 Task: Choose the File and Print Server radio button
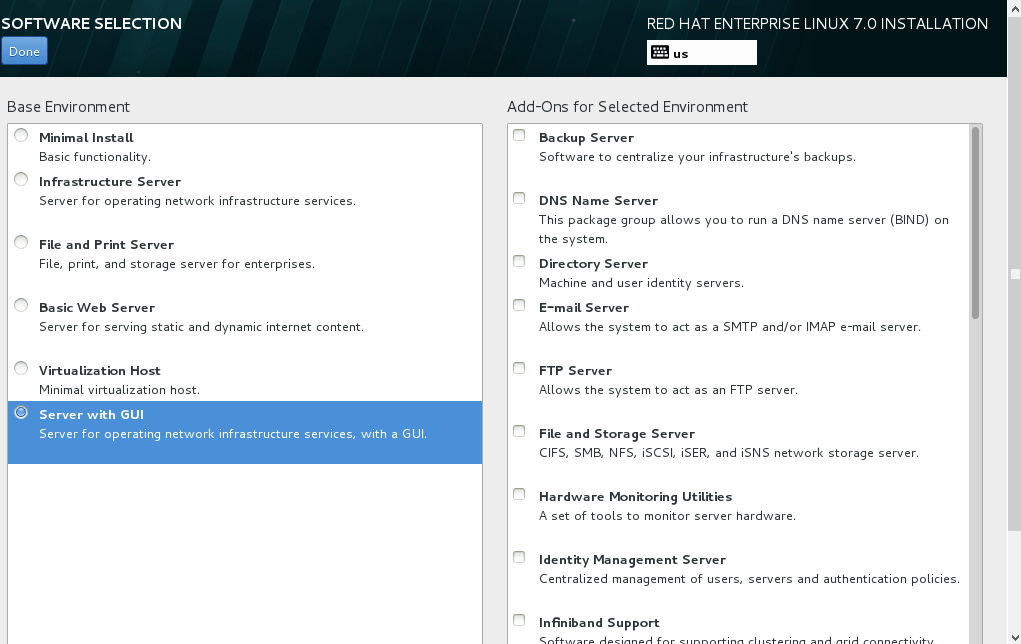coord(21,242)
